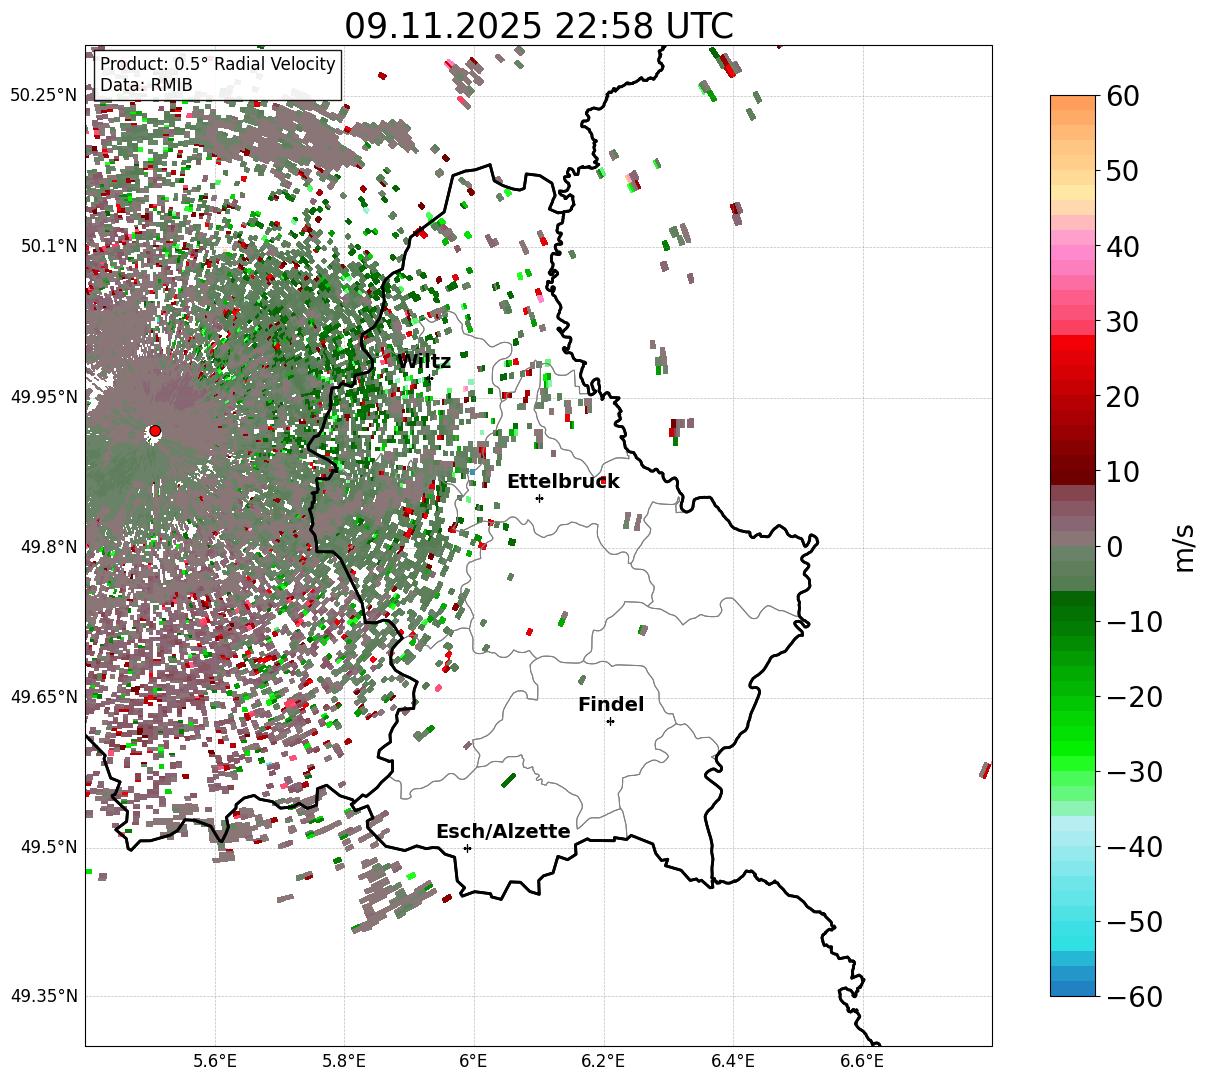Click the 50.1°N latitude tick label
1207x1081 pixels.
pos(48,246)
